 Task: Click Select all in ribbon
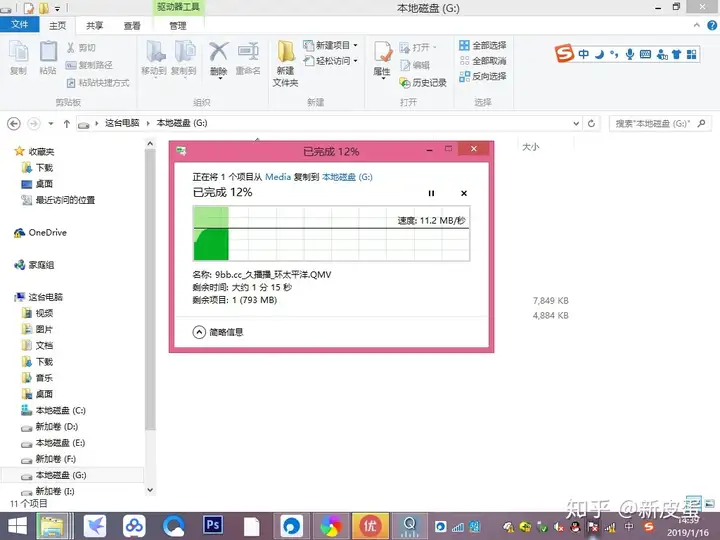[x=483, y=45]
